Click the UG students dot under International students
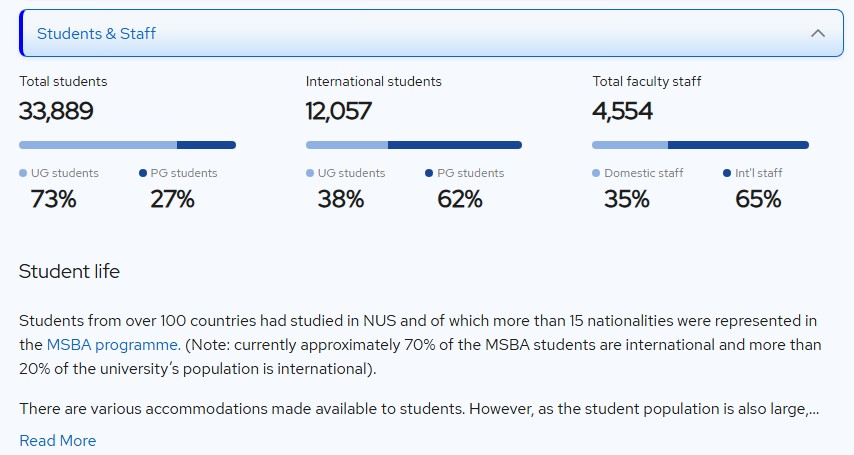Image resolution: width=854 pixels, height=455 pixels. tap(310, 173)
